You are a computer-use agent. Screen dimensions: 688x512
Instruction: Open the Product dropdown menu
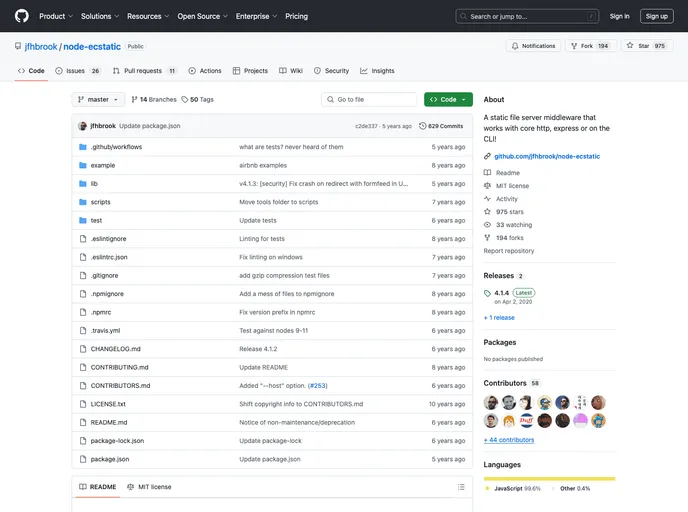click(x=56, y=16)
